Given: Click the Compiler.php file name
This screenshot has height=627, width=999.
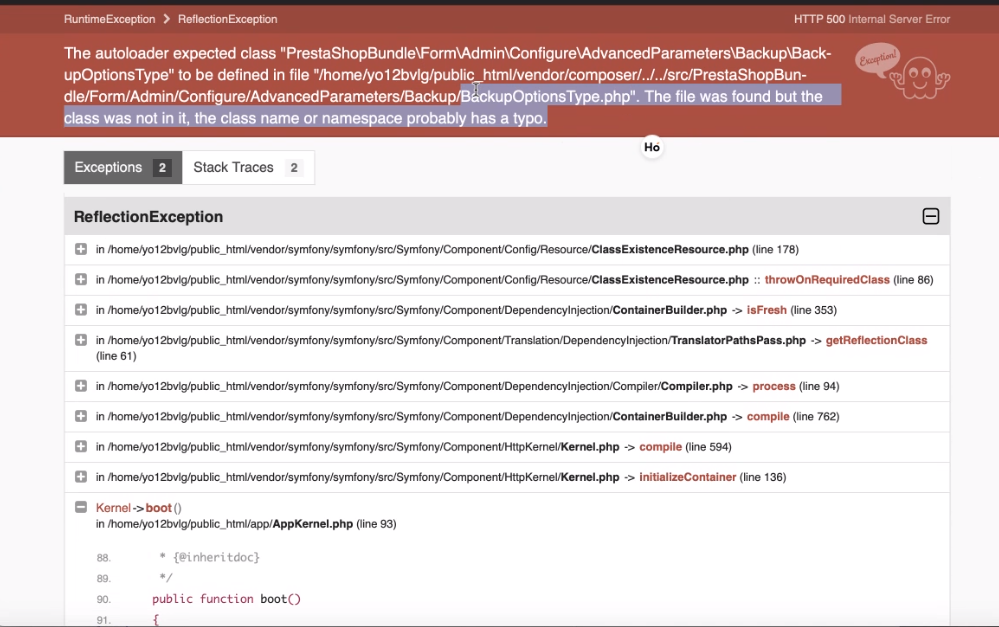Looking at the screenshot, I should click(x=696, y=386).
